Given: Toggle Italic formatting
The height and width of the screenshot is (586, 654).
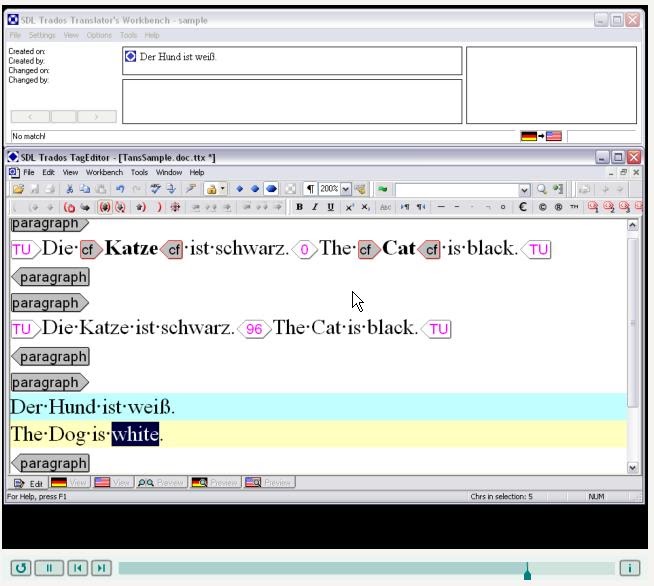Looking at the screenshot, I should coord(315,207).
